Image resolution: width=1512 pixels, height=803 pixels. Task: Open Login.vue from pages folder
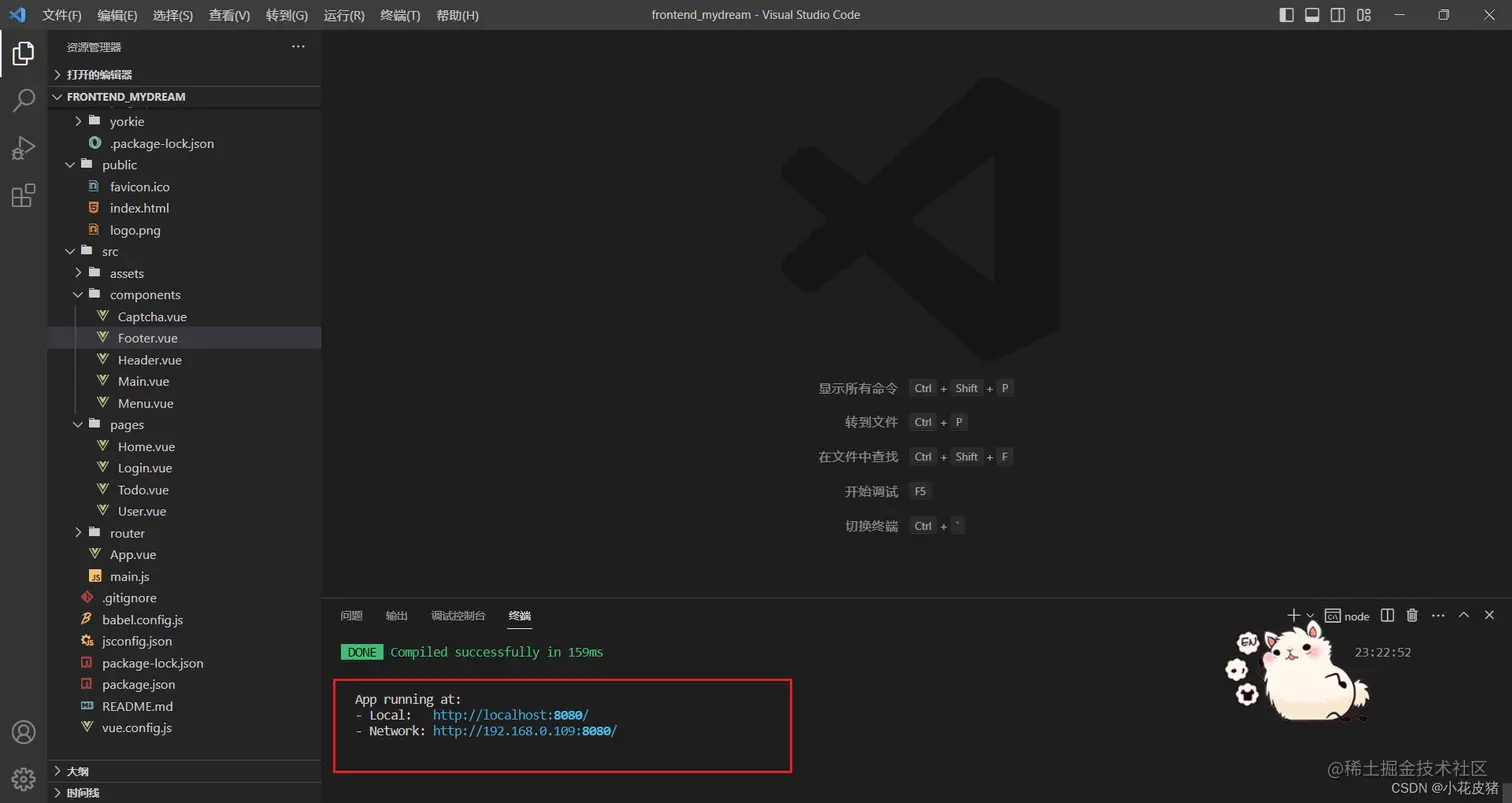[x=185, y=468]
